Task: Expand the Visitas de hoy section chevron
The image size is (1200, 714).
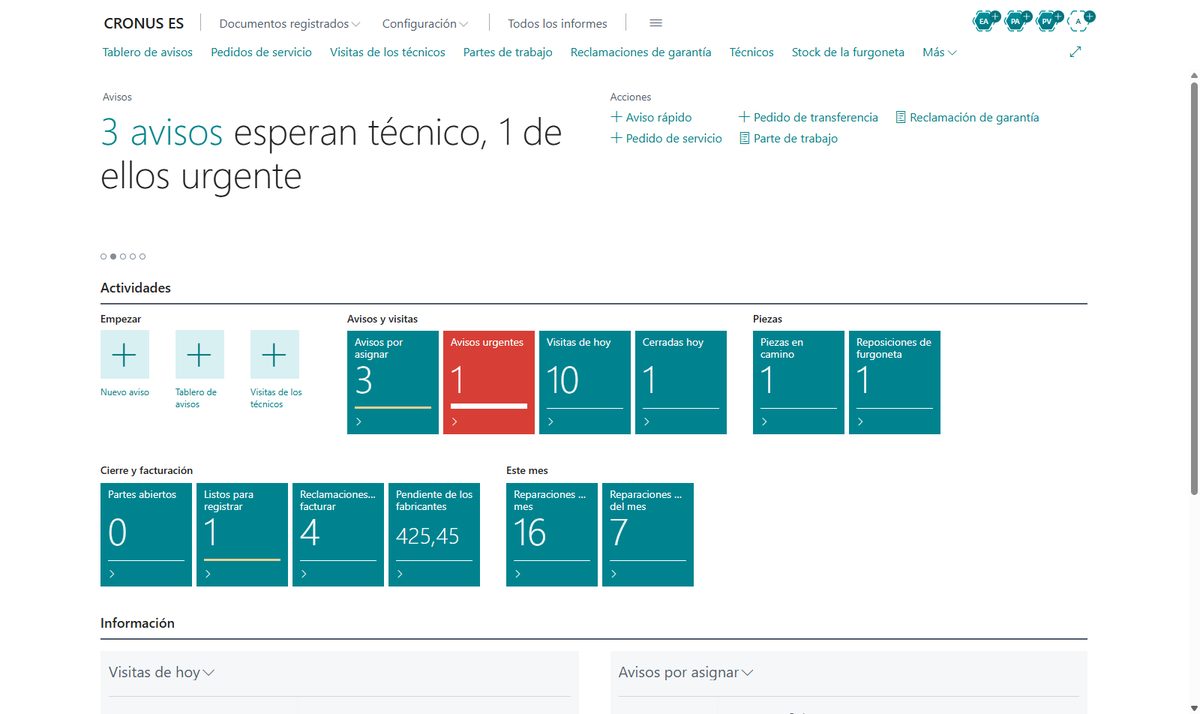Action: pos(209,673)
